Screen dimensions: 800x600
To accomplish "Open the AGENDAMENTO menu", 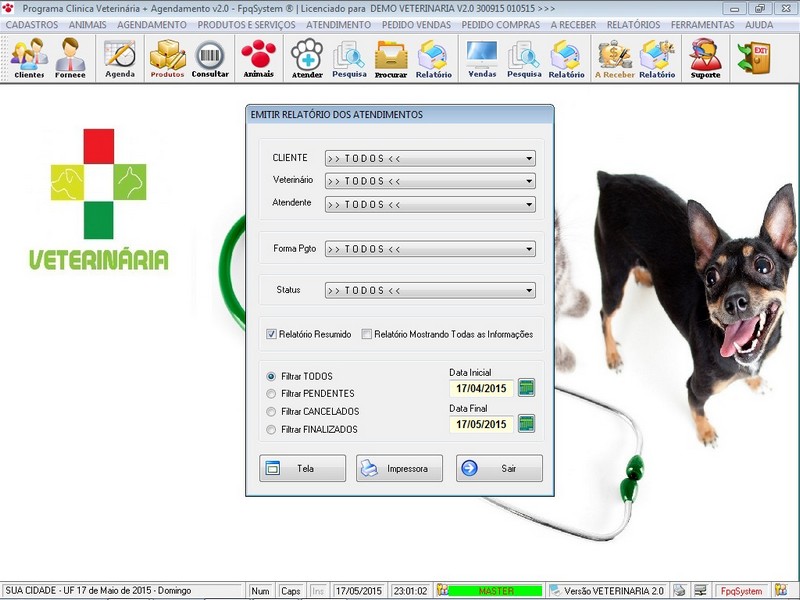I will (152, 24).
